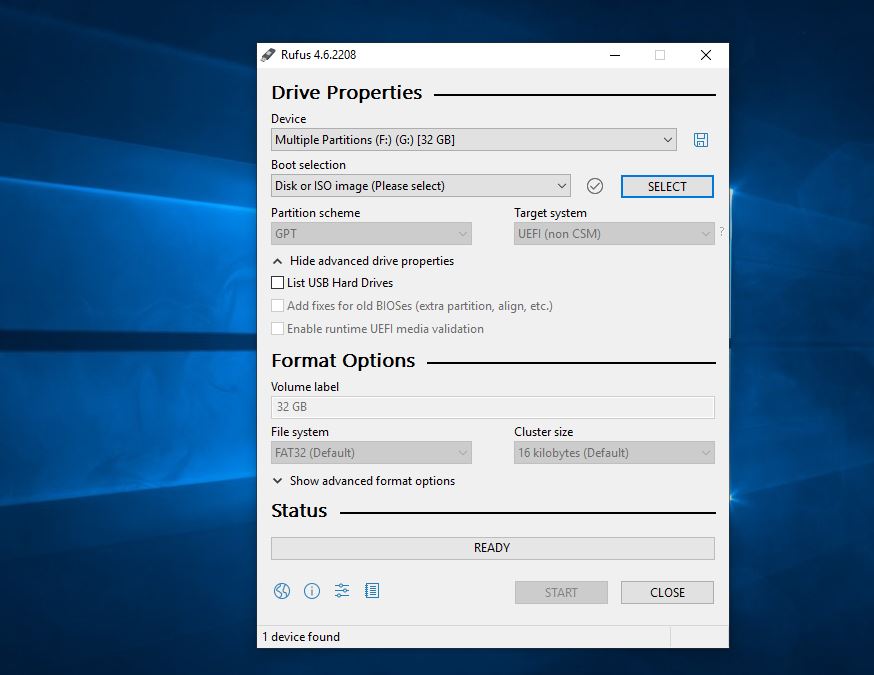This screenshot has height=675, width=874.
Task: Open the Partition scheme GPT dropdown
Action: [x=371, y=234]
